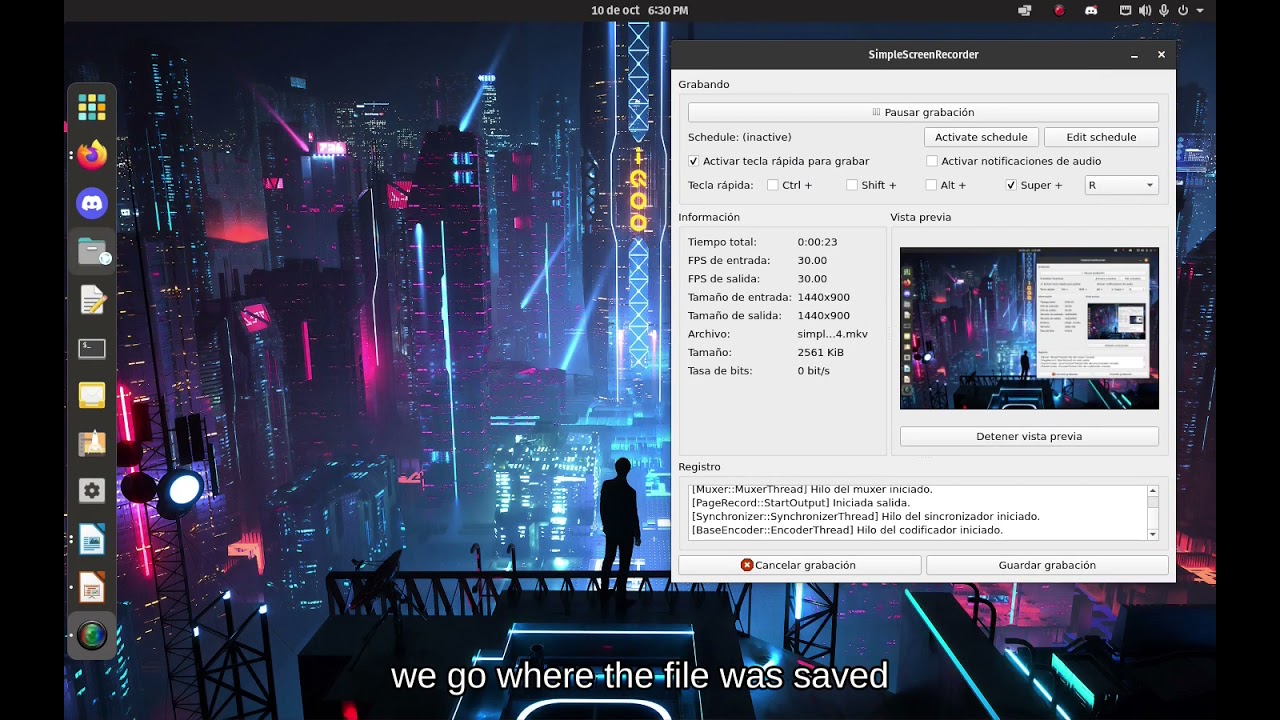Click Activate schedule button
This screenshot has width=1280, height=720.
pyautogui.click(x=981, y=137)
